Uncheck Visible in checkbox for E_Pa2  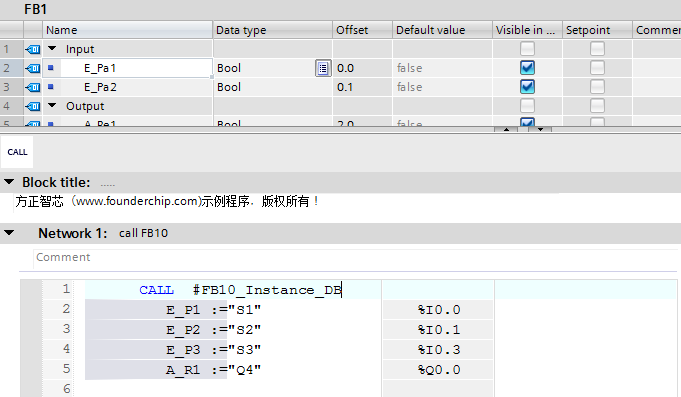click(x=527, y=87)
